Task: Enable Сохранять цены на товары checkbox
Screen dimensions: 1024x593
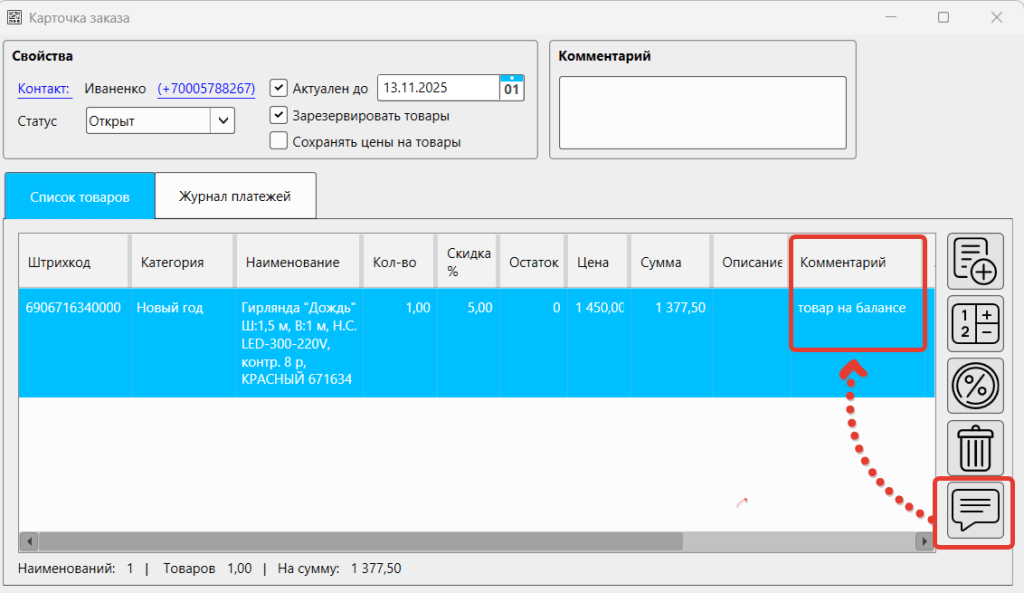Action: 279,141
